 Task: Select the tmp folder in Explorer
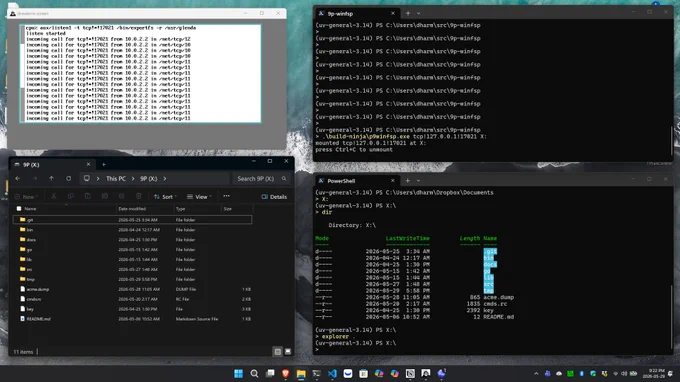(x=132, y=279)
